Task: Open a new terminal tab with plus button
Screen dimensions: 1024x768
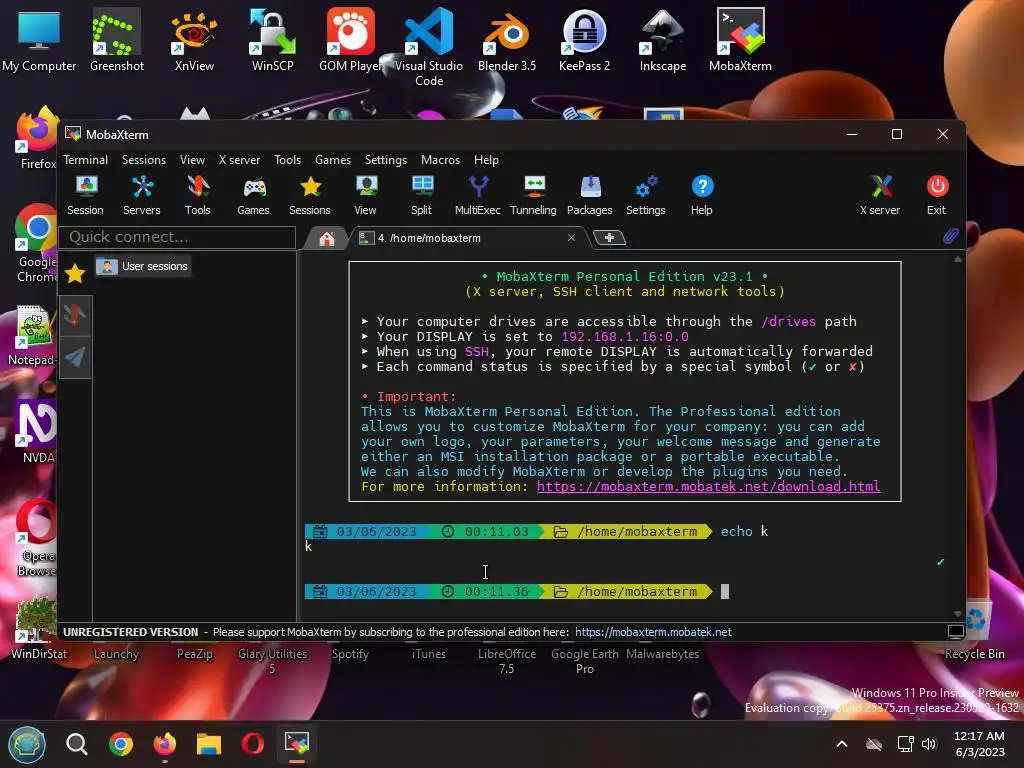Action: [609, 238]
